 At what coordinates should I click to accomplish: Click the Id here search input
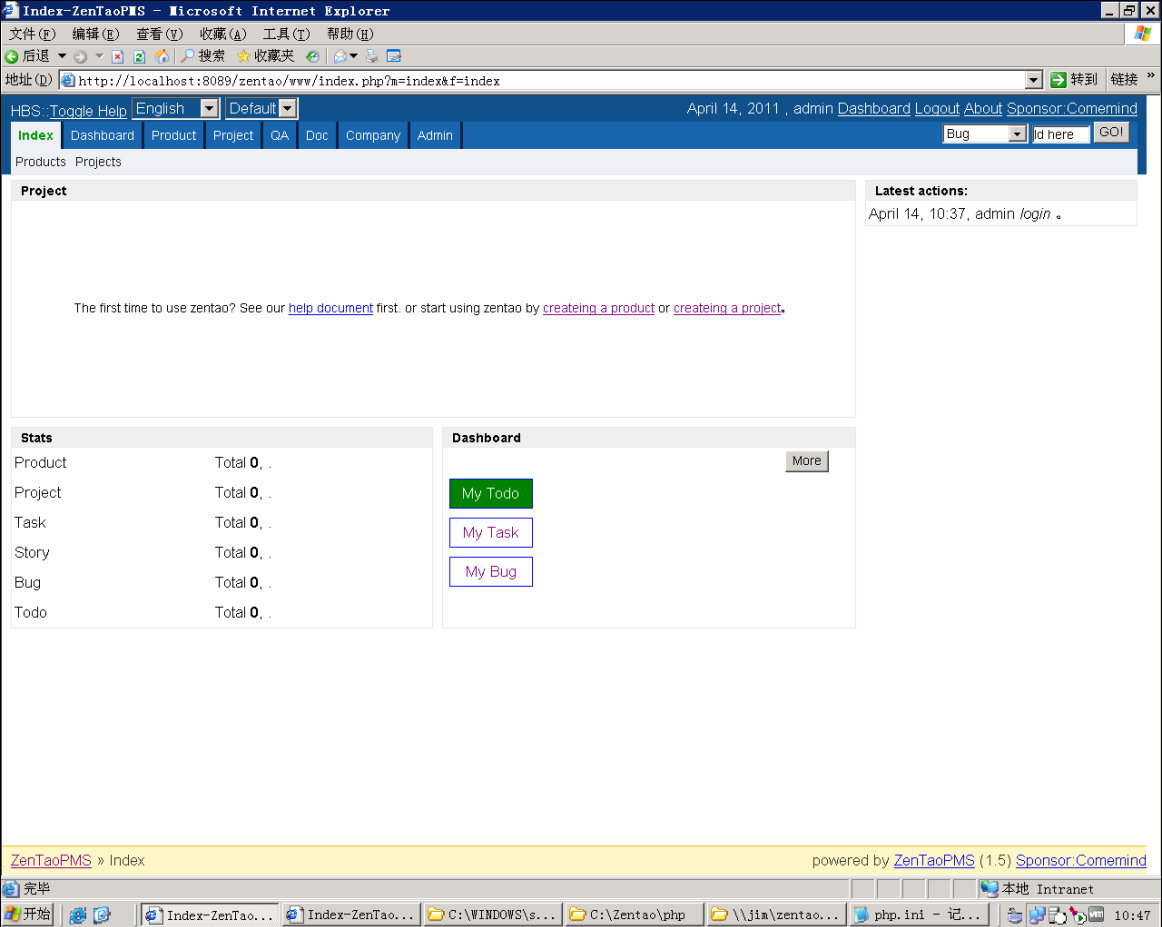pyautogui.click(x=1060, y=135)
